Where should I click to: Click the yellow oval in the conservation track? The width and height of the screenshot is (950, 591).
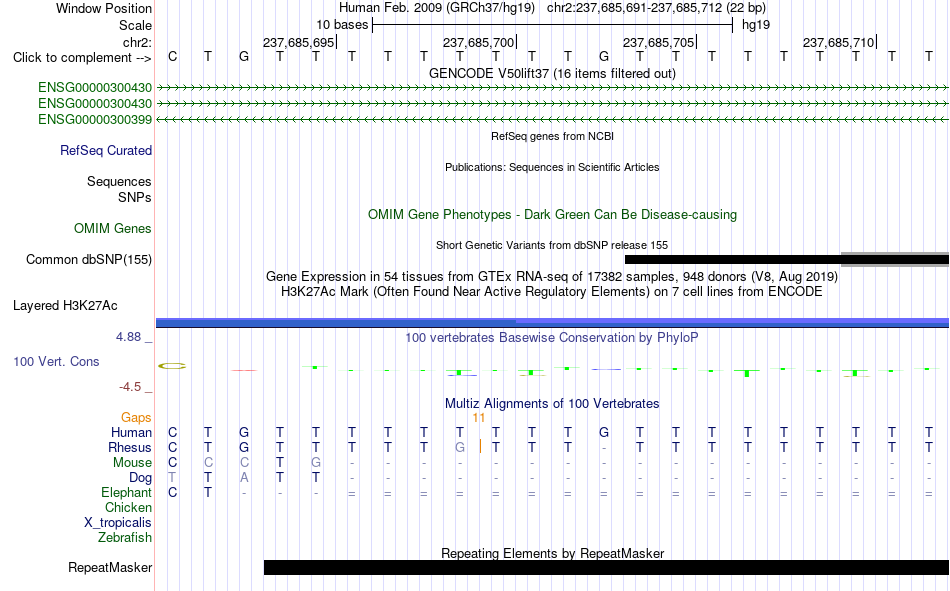(x=172, y=366)
